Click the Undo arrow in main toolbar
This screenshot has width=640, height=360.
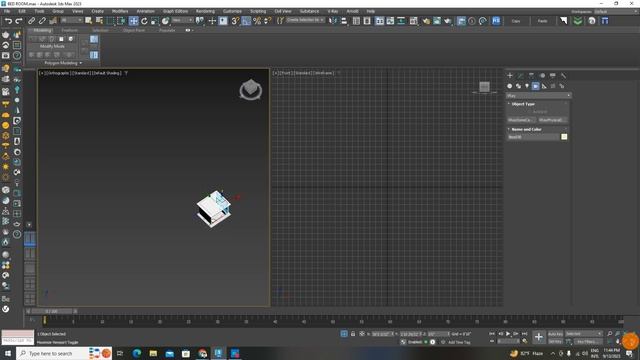(8, 21)
